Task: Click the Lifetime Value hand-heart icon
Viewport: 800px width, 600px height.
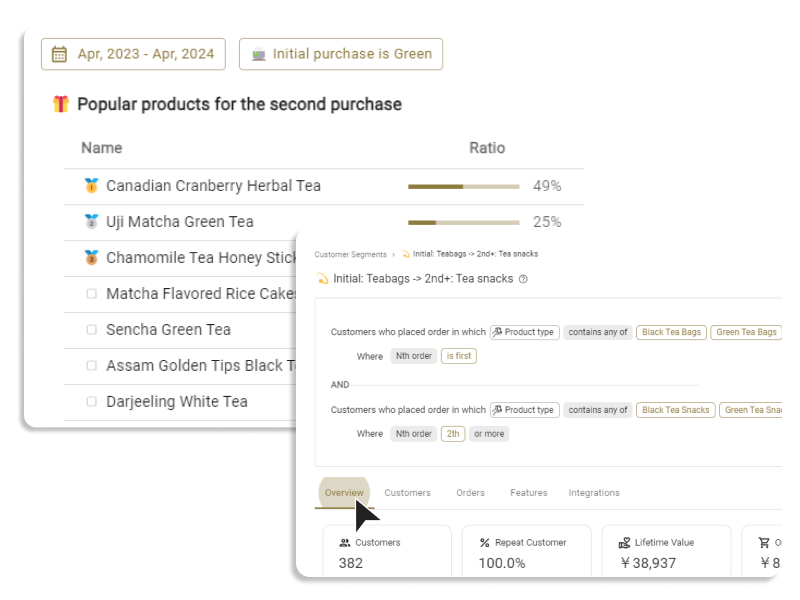Action: point(625,543)
